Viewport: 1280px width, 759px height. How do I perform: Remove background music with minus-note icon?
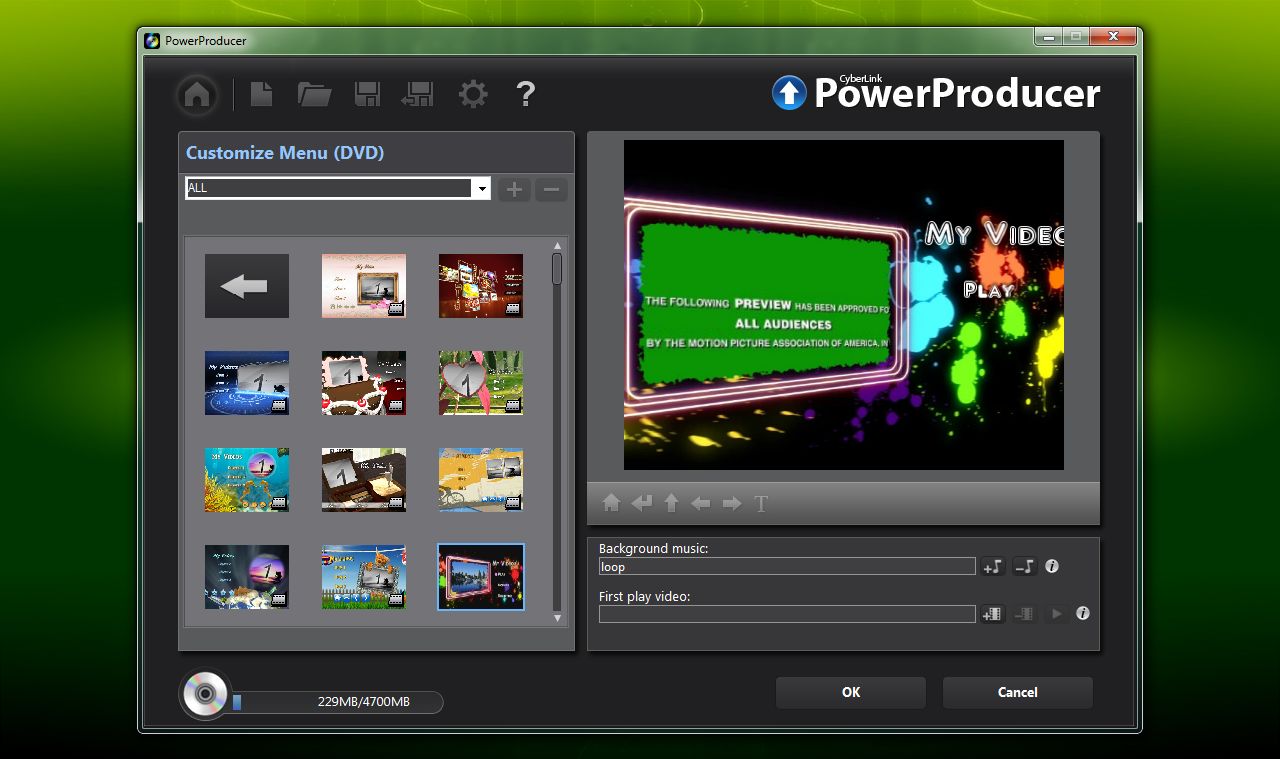[x=1024, y=566]
